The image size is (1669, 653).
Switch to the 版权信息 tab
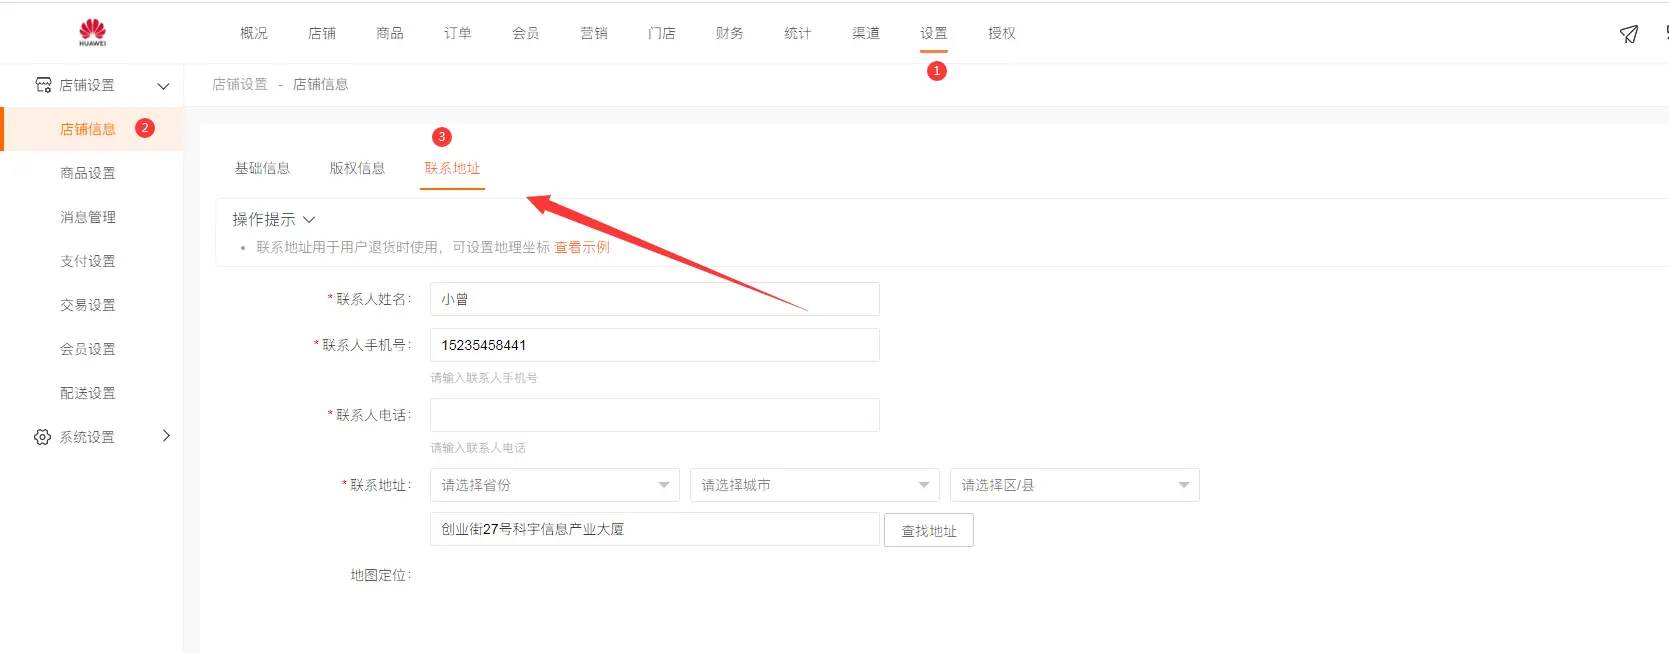point(357,168)
